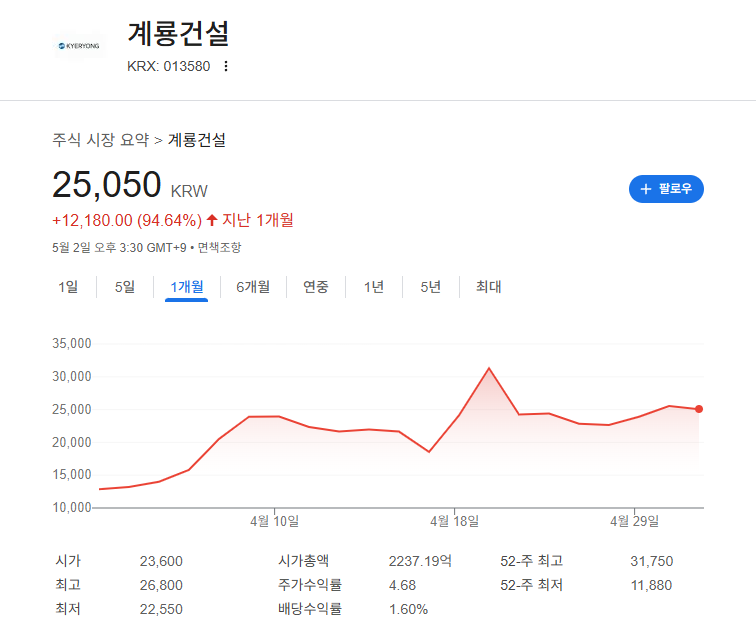
Task: Click the red up-arrow change indicator
Action: (212, 220)
